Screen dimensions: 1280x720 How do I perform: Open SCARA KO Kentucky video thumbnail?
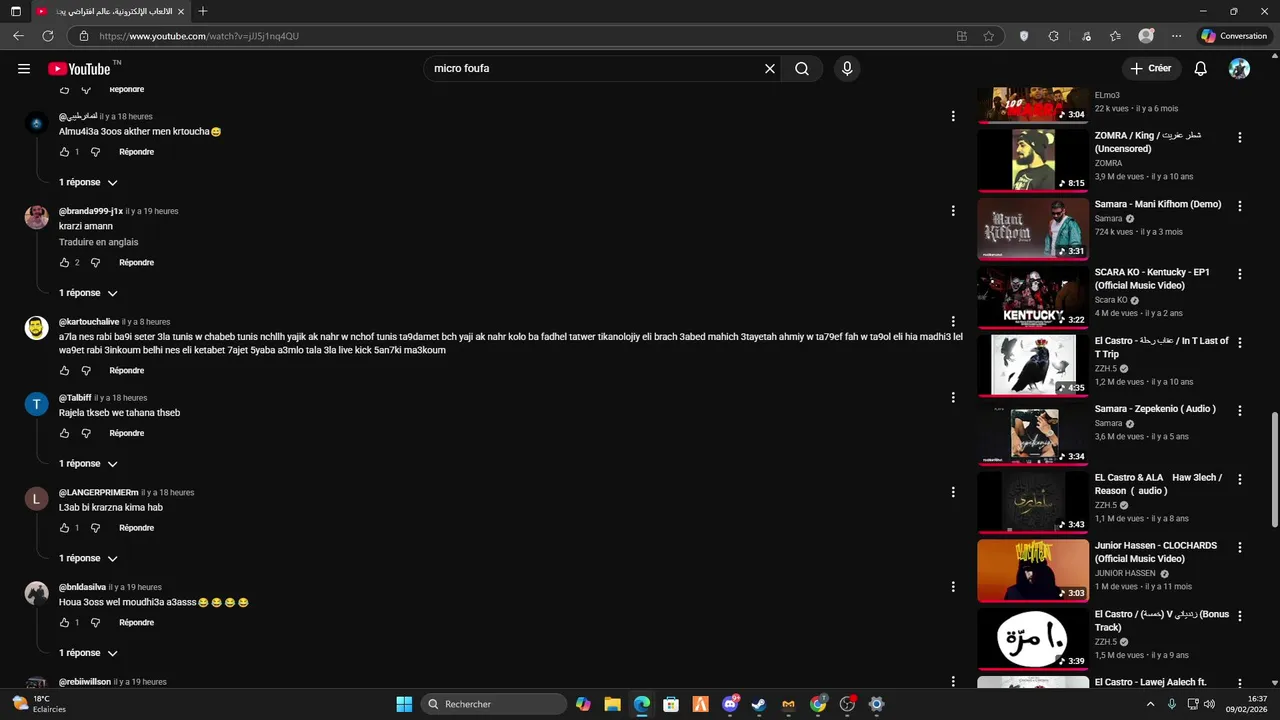coord(1033,296)
